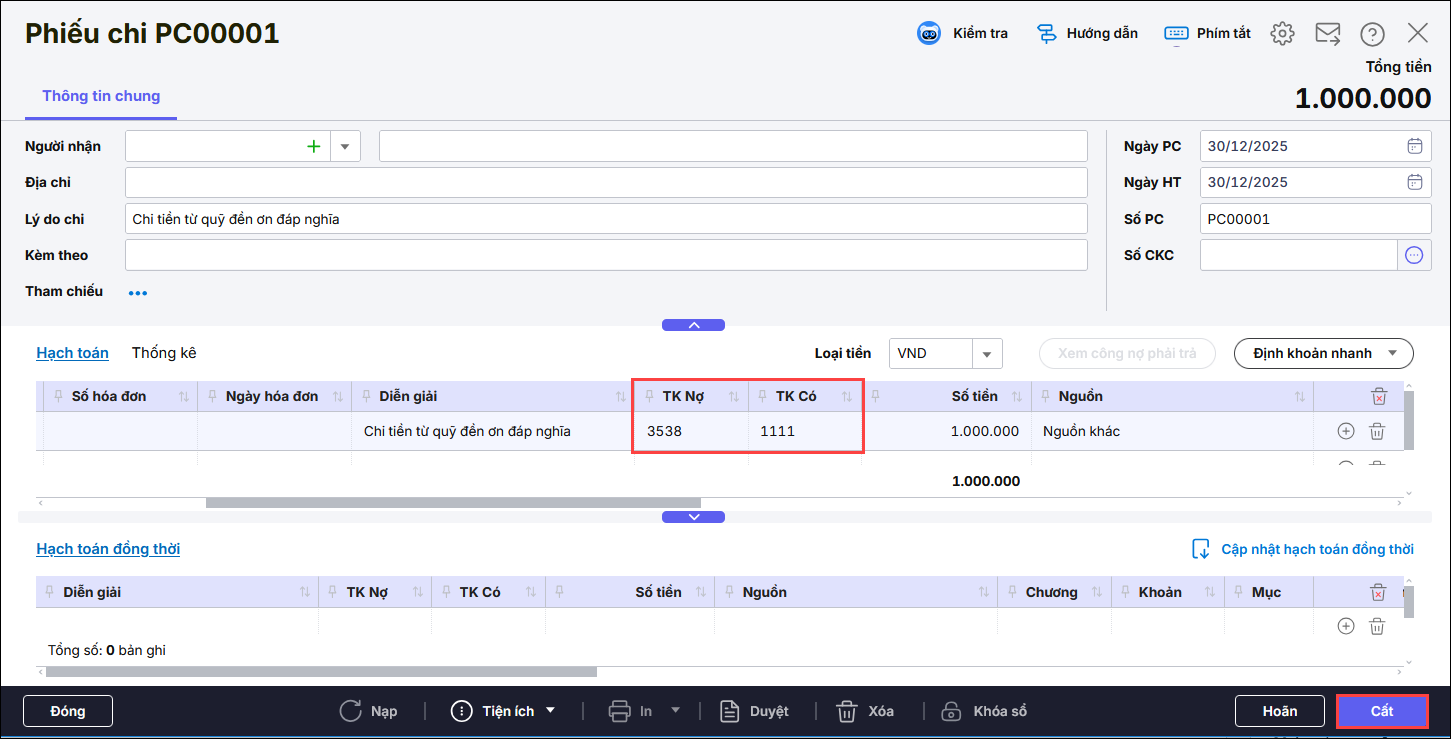
Task: Open the help question mark icon
Action: coord(1372,33)
